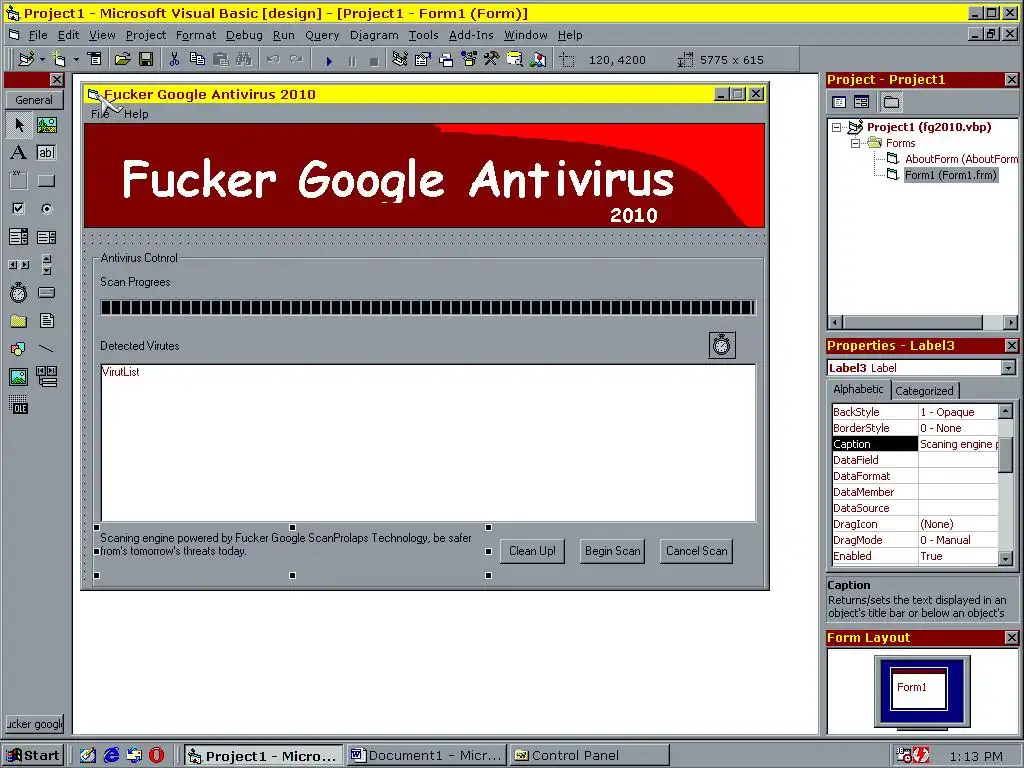The height and width of the screenshot is (768, 1024).
Task: Select the FileListBox control tool
Action: coord(46,321)
